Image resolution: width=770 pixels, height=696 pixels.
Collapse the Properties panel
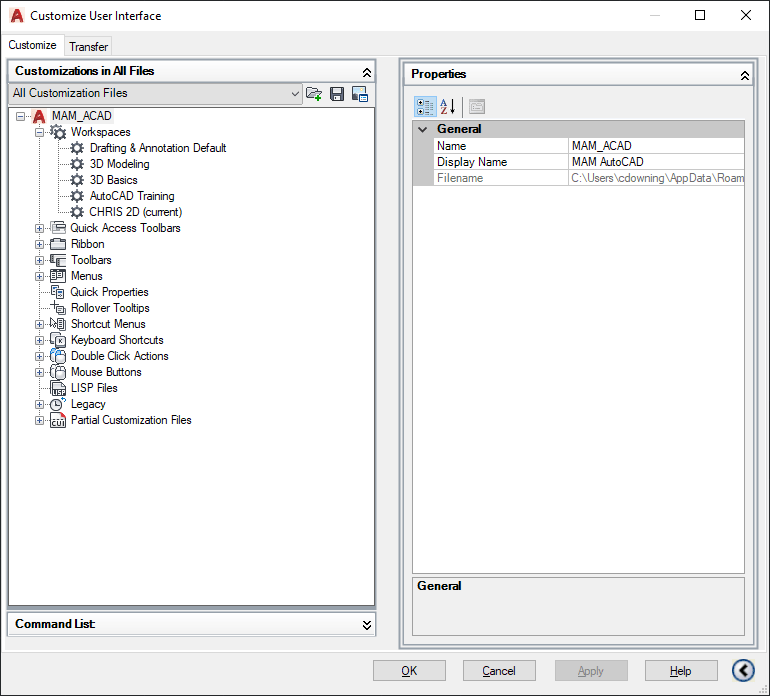(744, 75)
